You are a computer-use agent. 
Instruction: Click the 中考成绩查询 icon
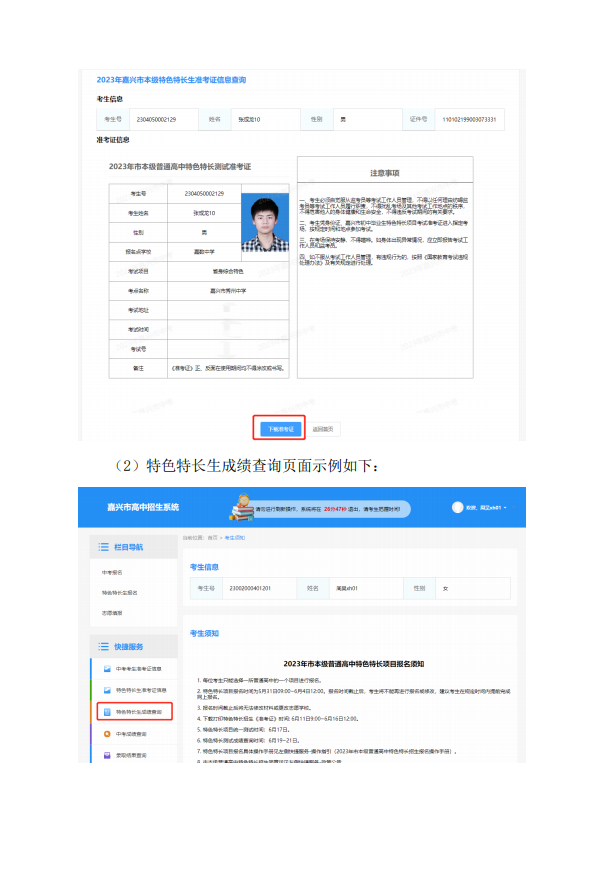pos(106,734)
